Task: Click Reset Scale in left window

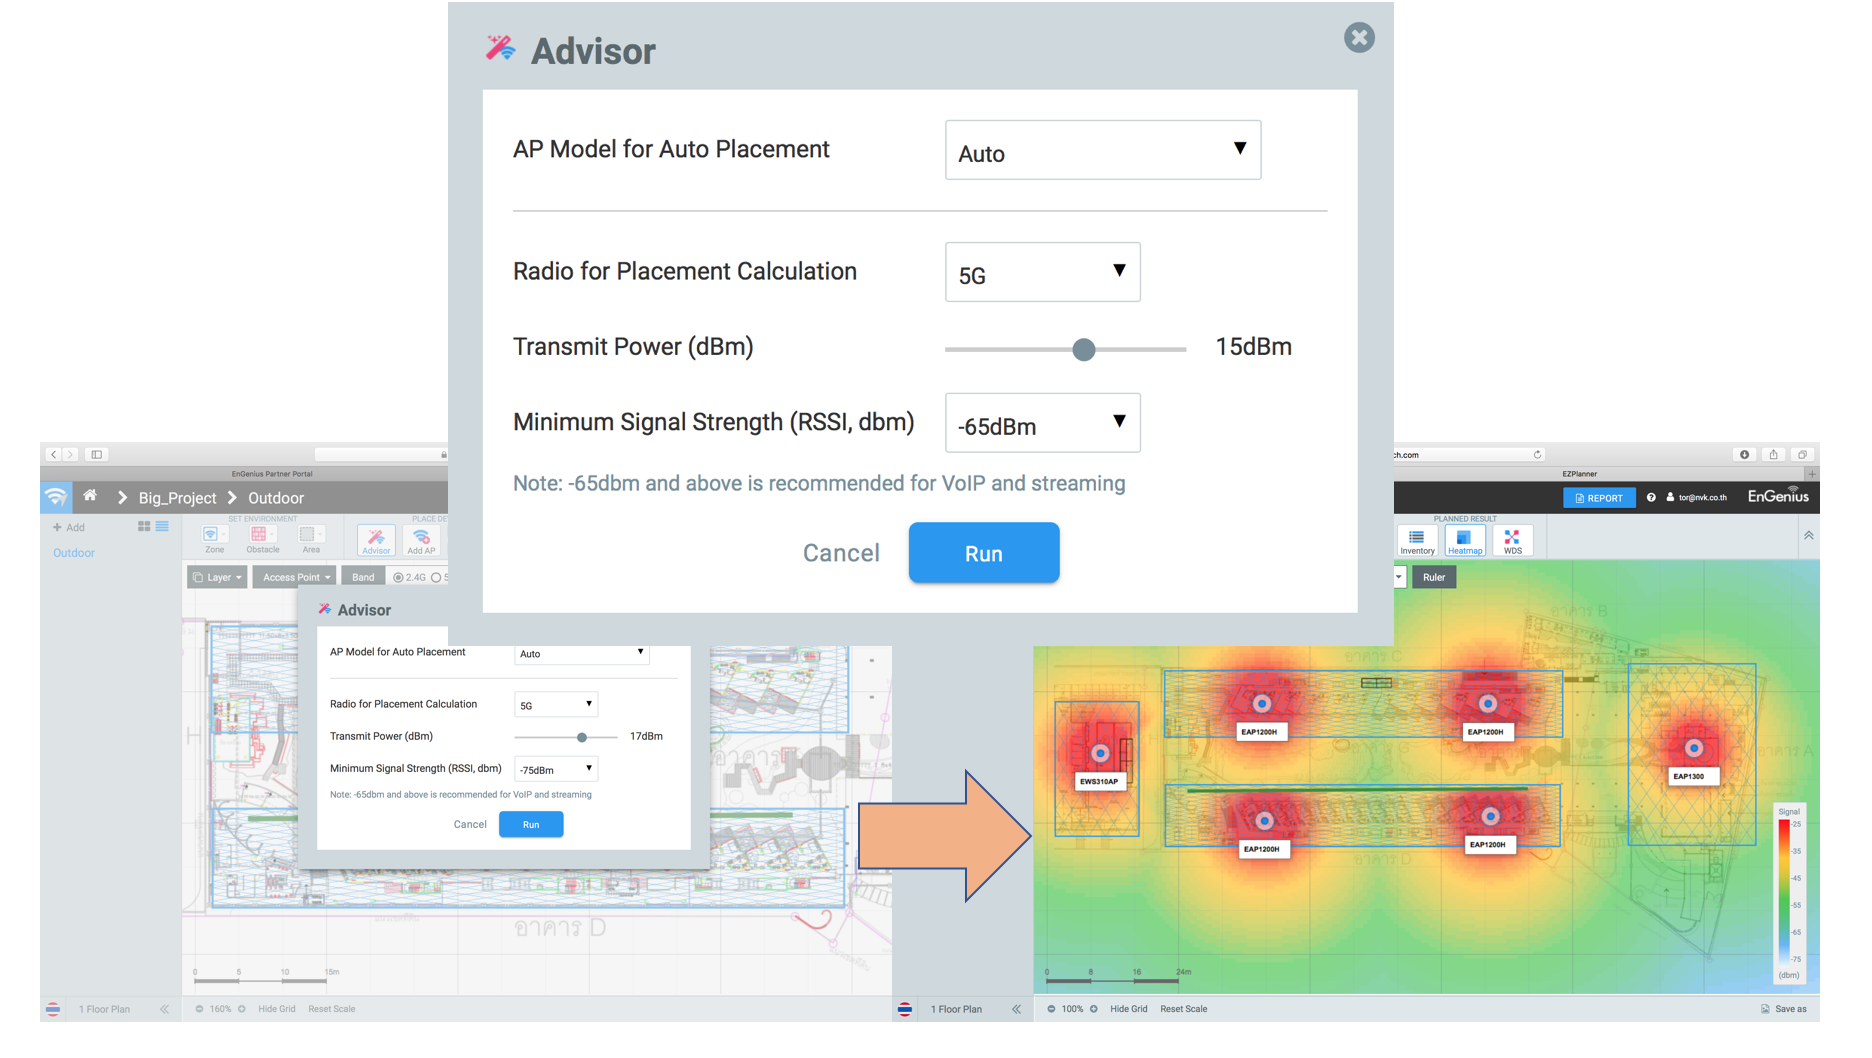Action: [x=332, y=1009]
